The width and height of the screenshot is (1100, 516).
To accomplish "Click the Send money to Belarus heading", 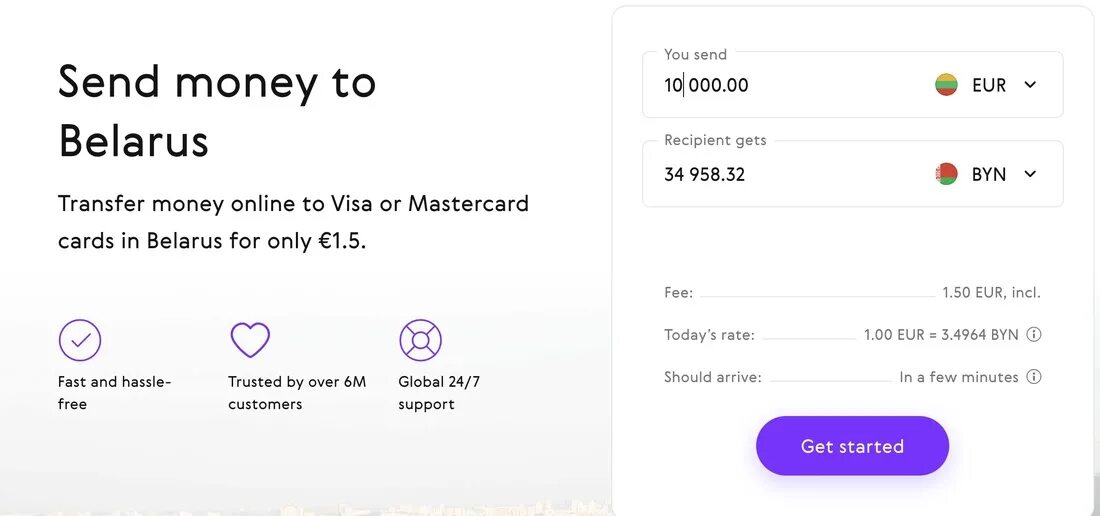I will (x=217, y=110).
